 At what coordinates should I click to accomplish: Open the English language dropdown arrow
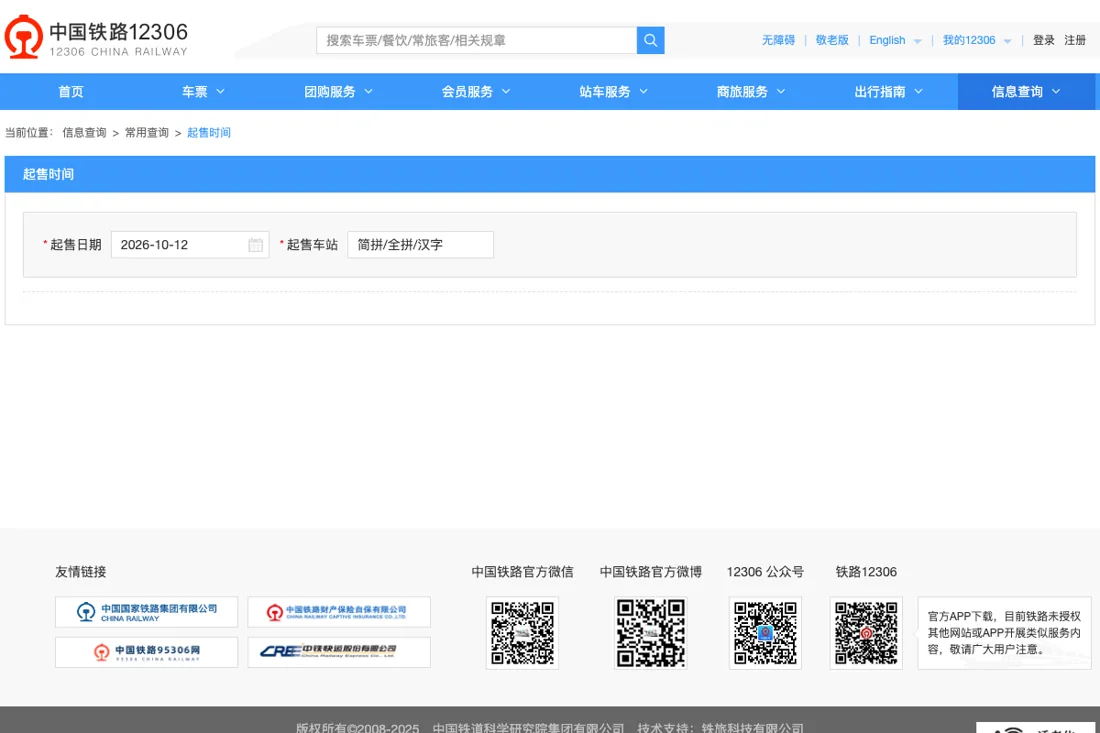(918, 41)
